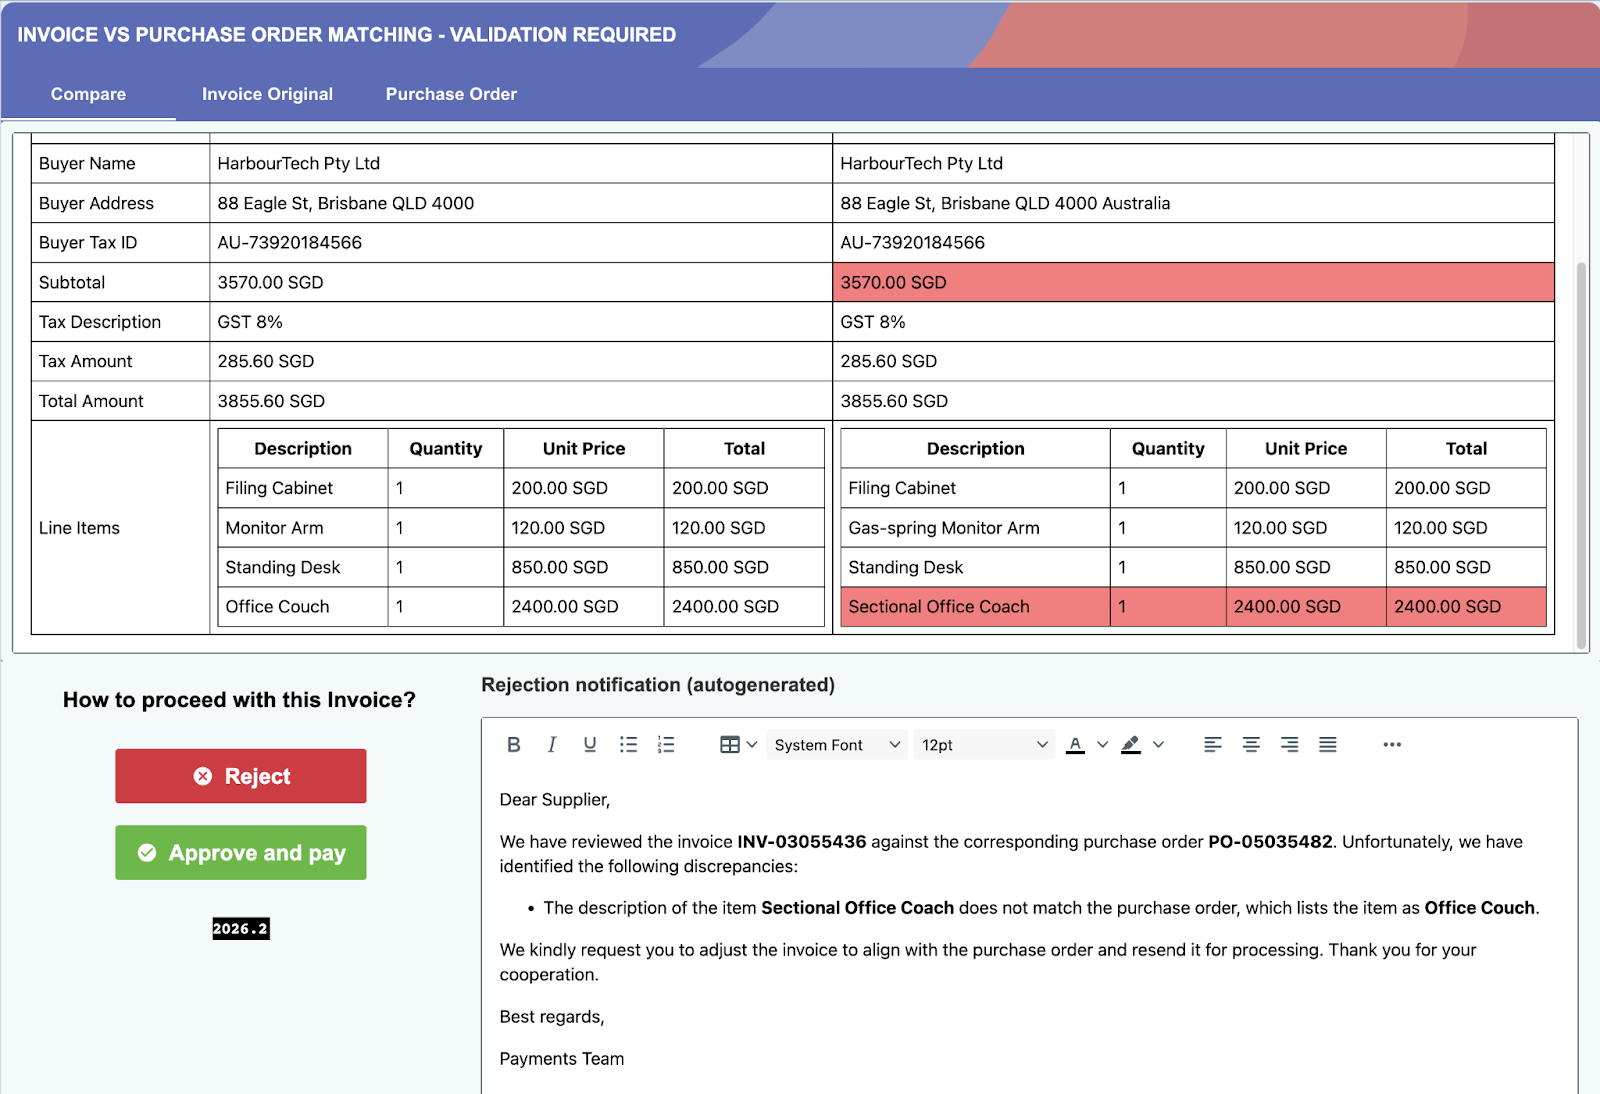
Task: Click the Tax Description label
Action: pos(100,322)
